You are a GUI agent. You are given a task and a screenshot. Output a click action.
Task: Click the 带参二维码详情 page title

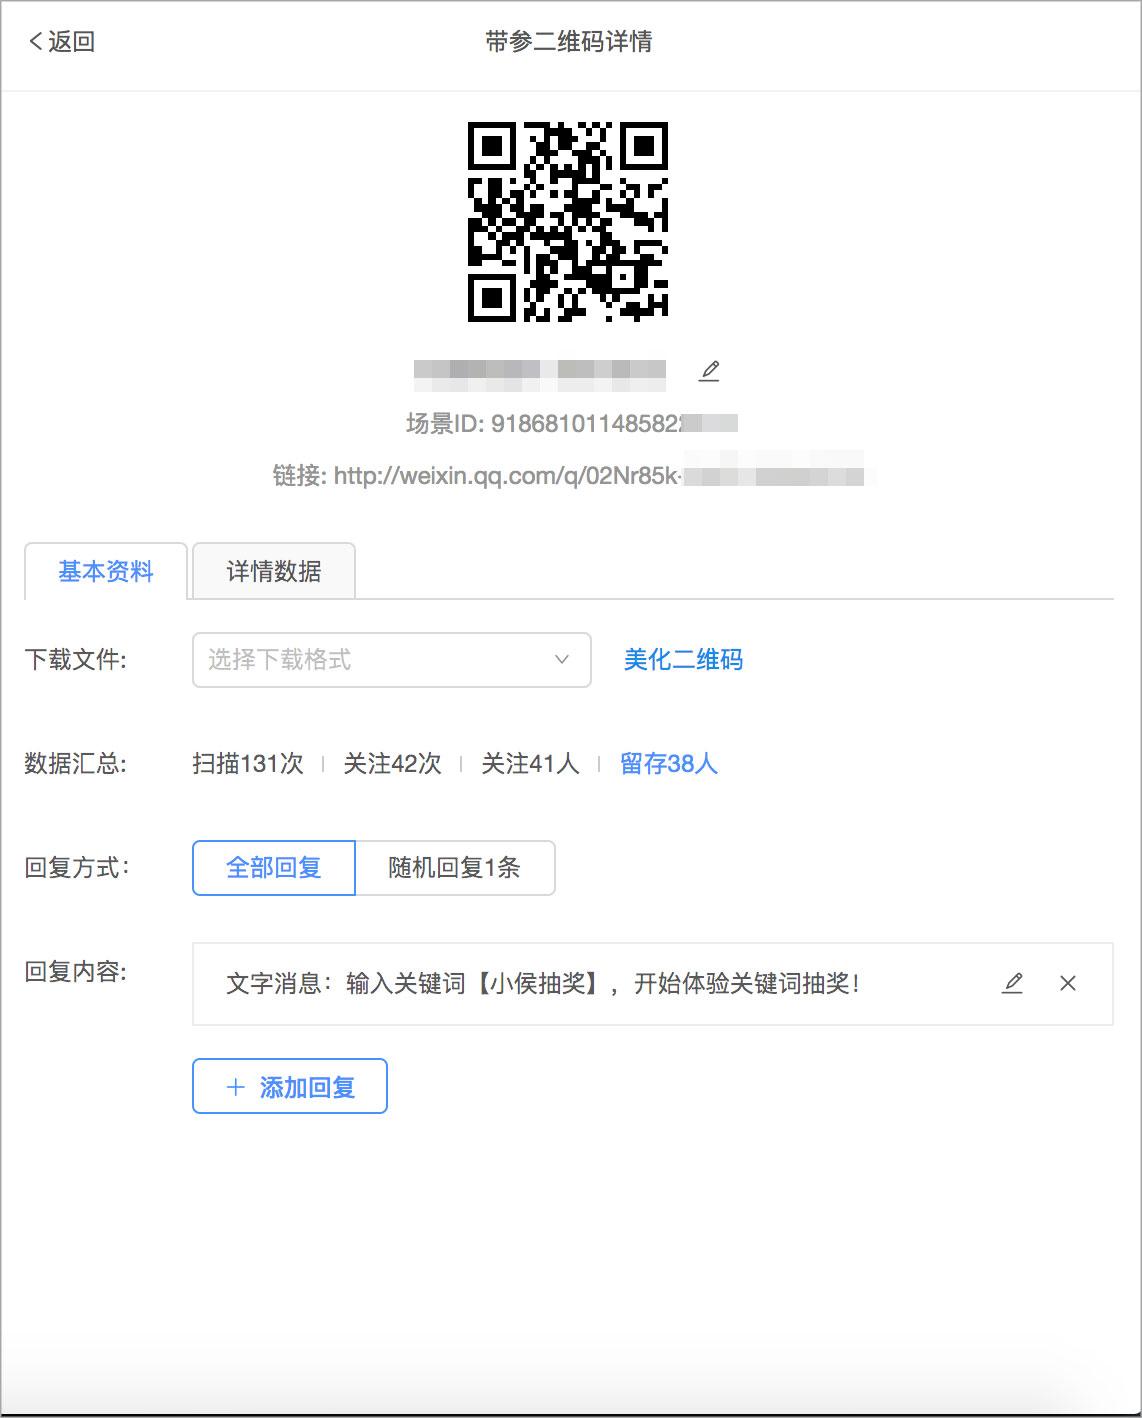point(569,42)
